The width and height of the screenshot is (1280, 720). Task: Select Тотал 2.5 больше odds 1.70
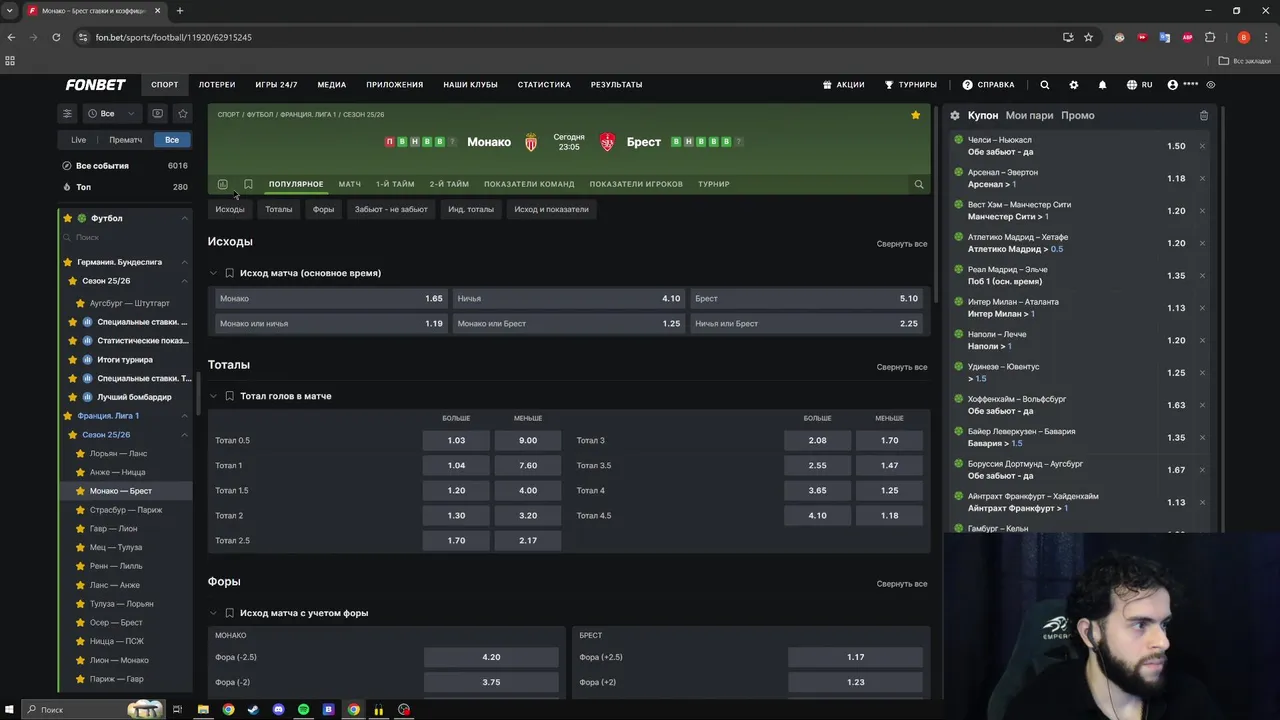[456, 540]
